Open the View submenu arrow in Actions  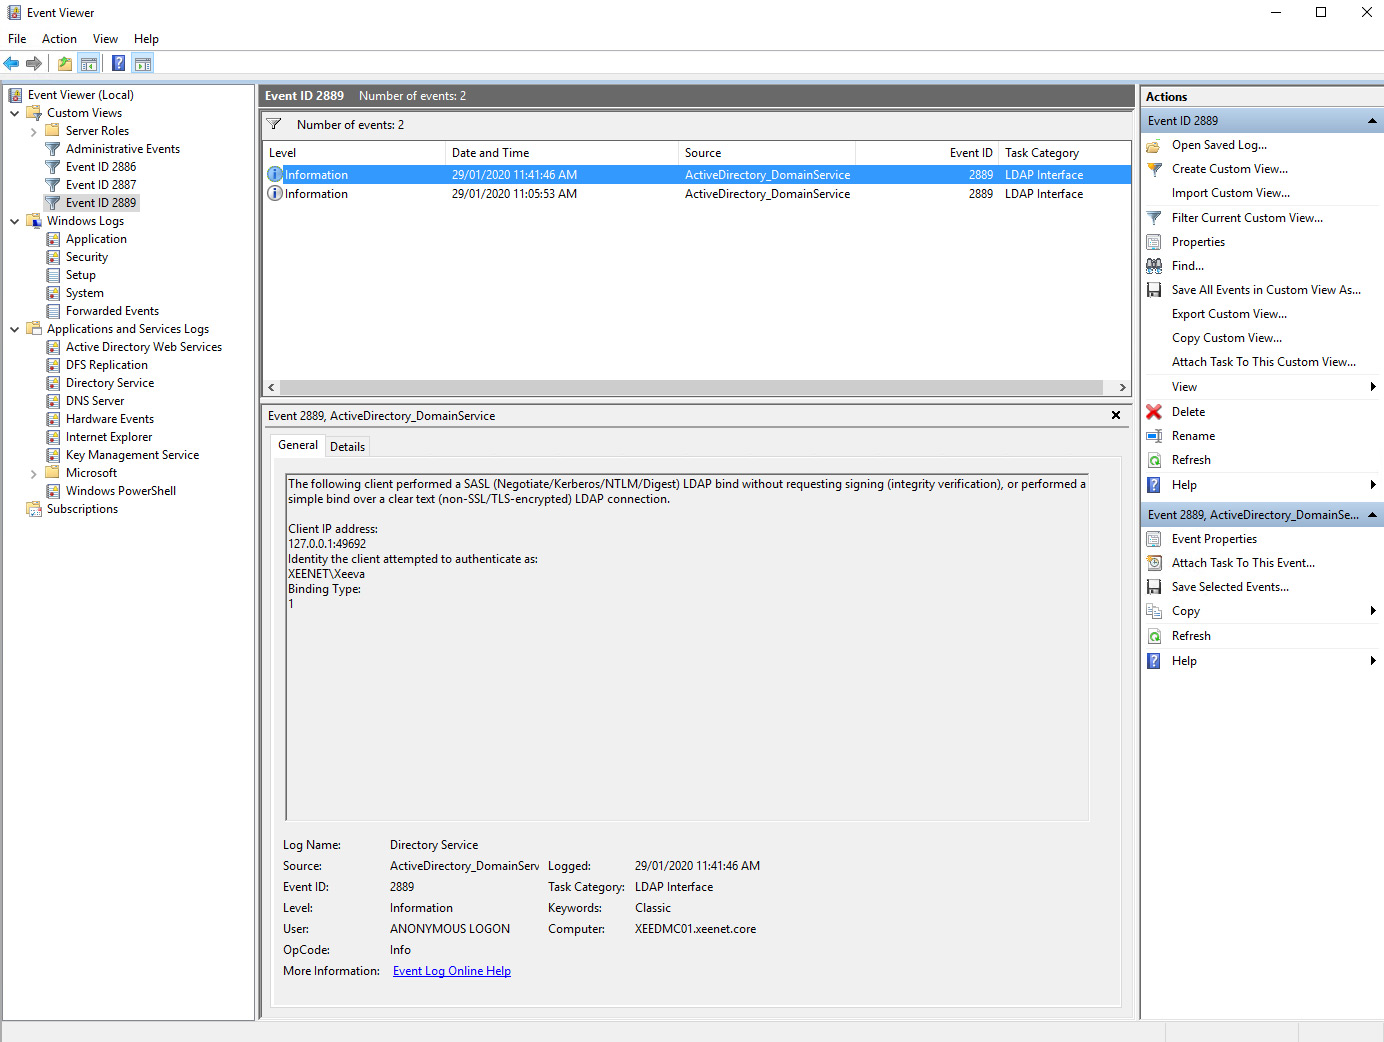click(x=1373, y=387)
